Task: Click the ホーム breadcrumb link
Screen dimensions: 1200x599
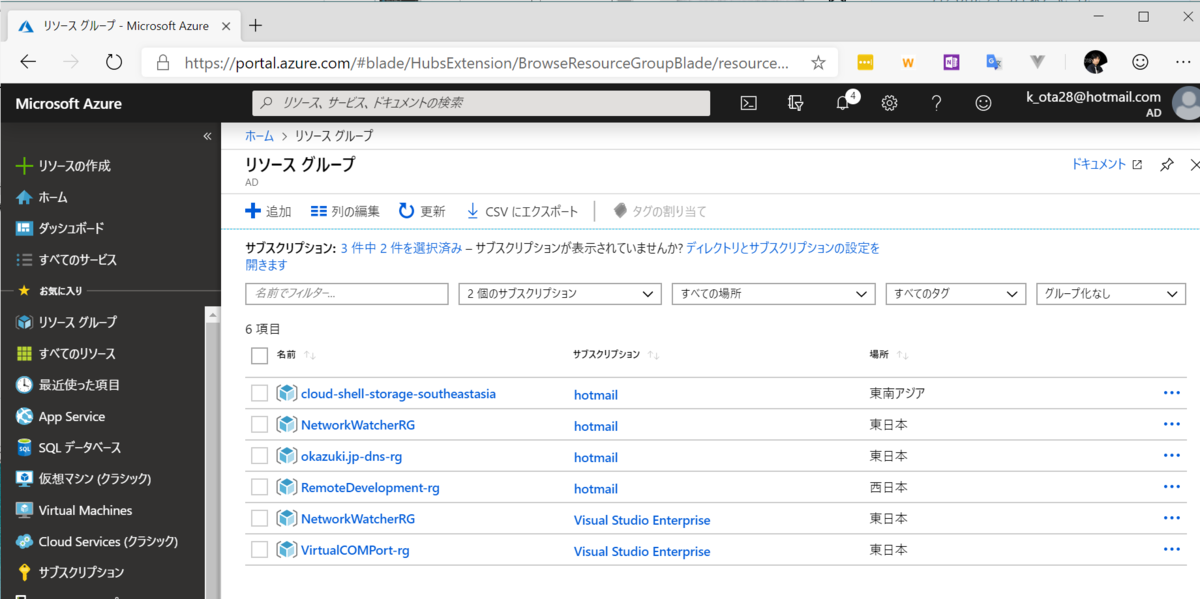Action: pyautogui.click(x=259, y=135)
